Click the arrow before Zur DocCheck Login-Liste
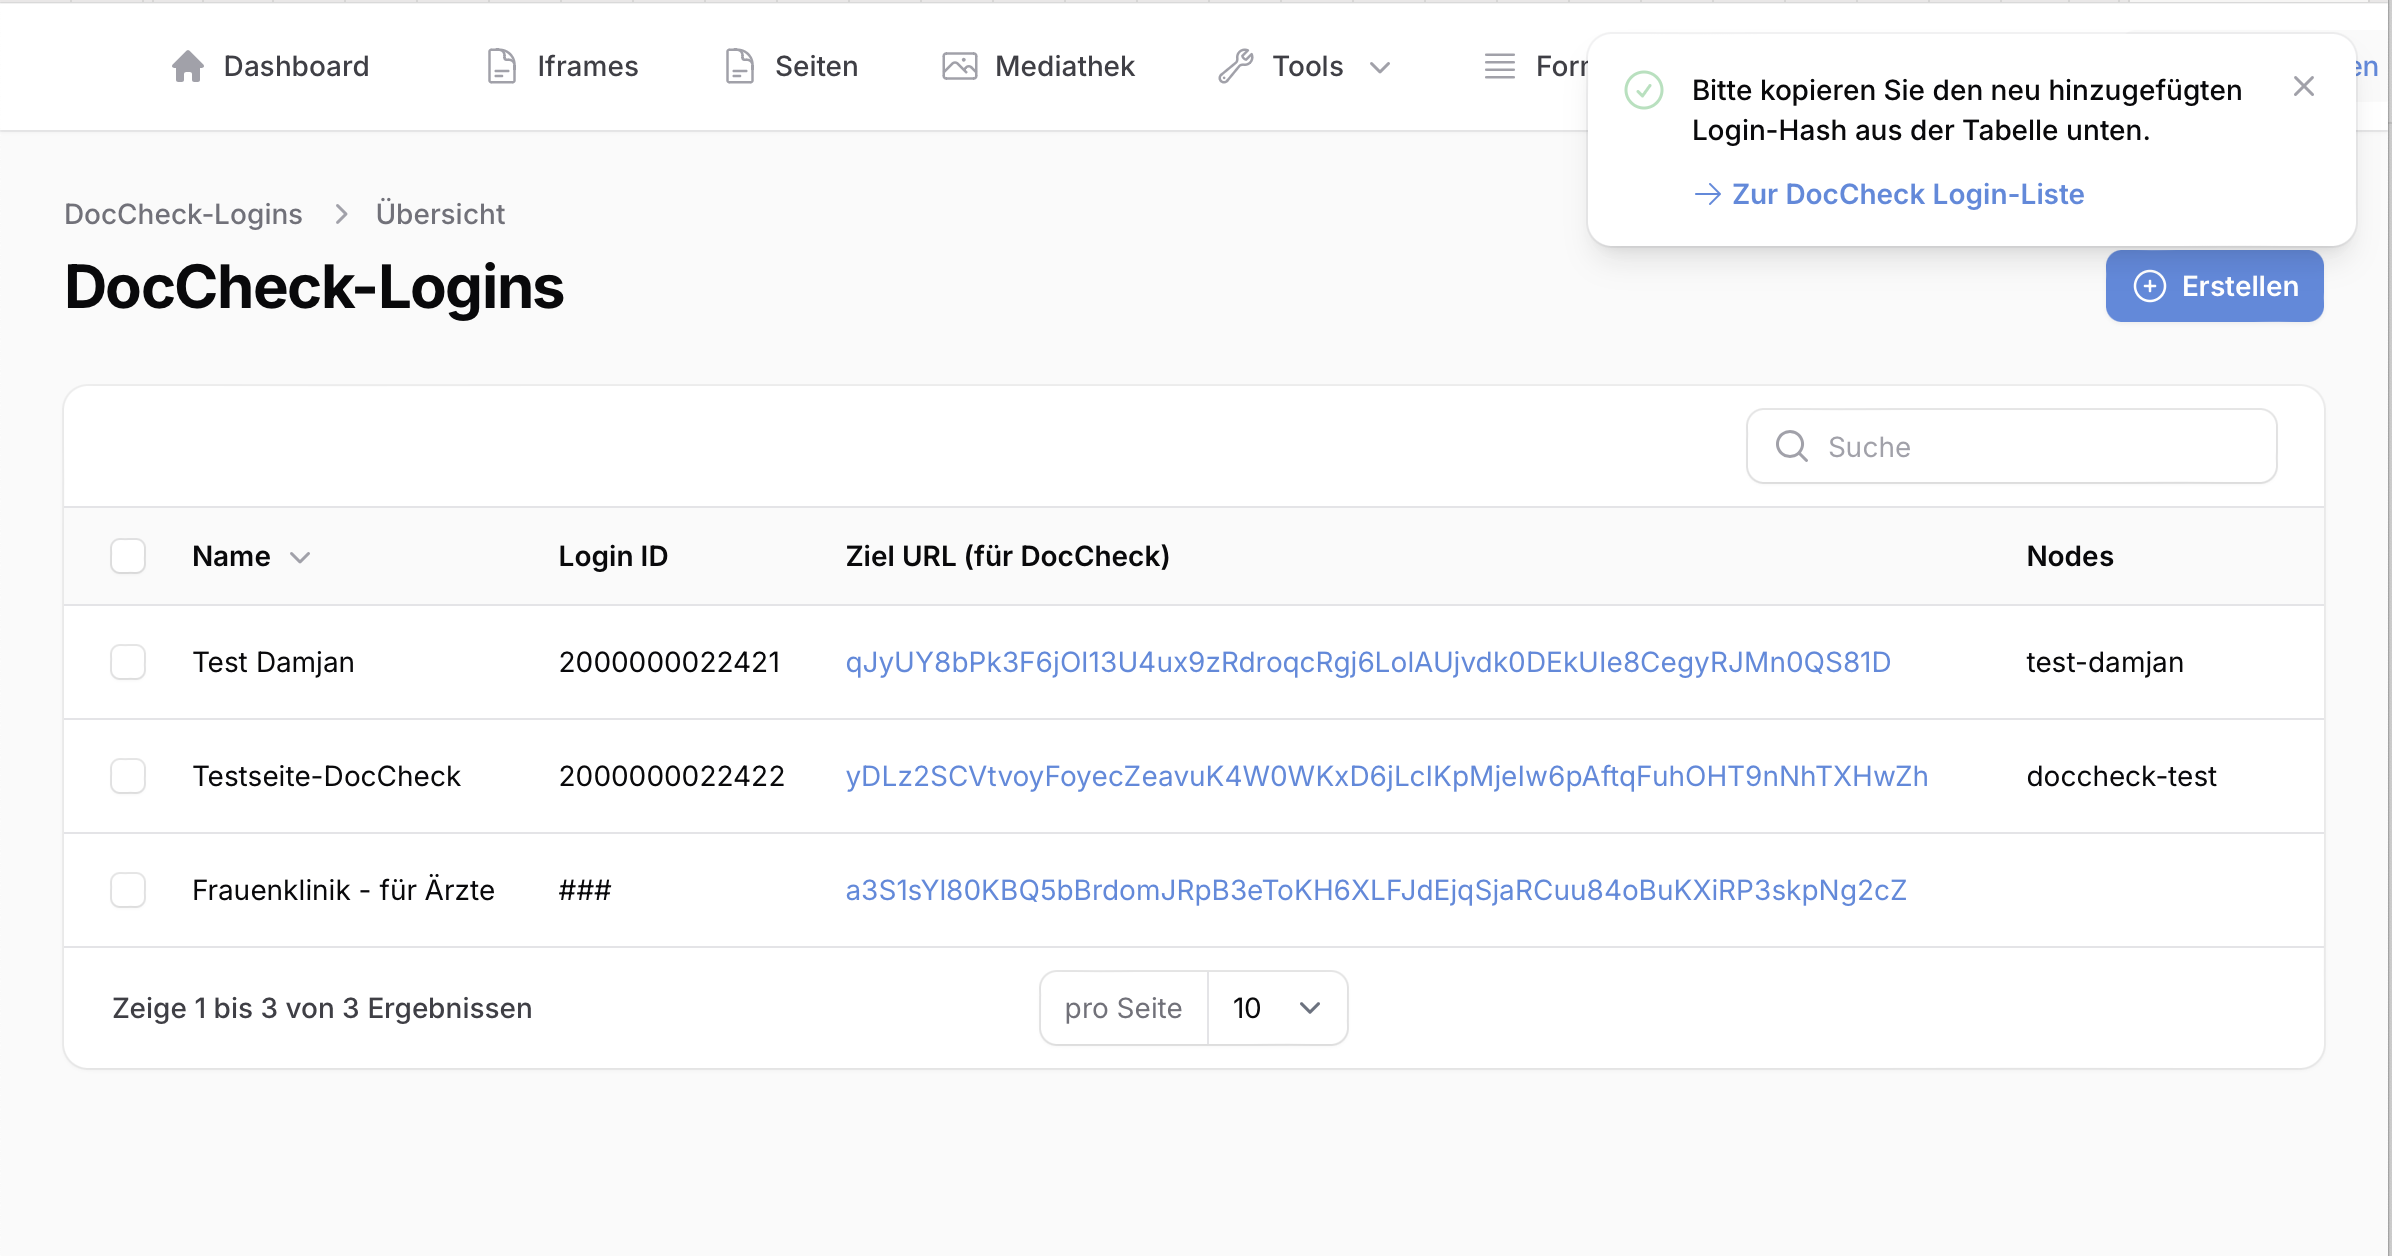The height and width of the screenshot is (1256, 2392). click(1708, 194)
